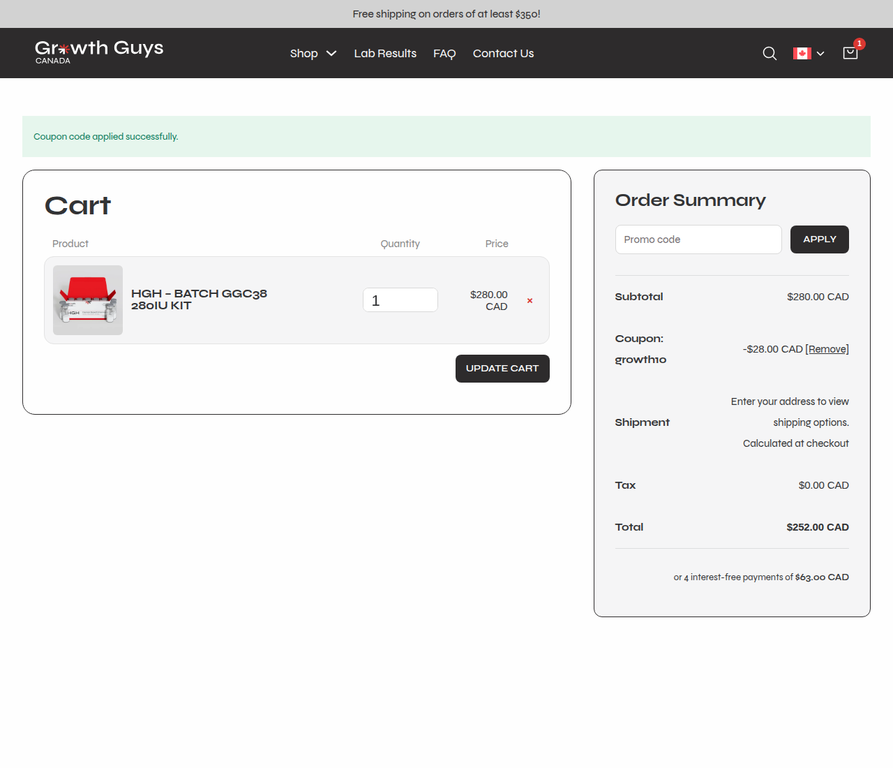The width and height of the screenshot is (893, 768).
Task: Click the Update Cart button
Action: click(502, 368)
